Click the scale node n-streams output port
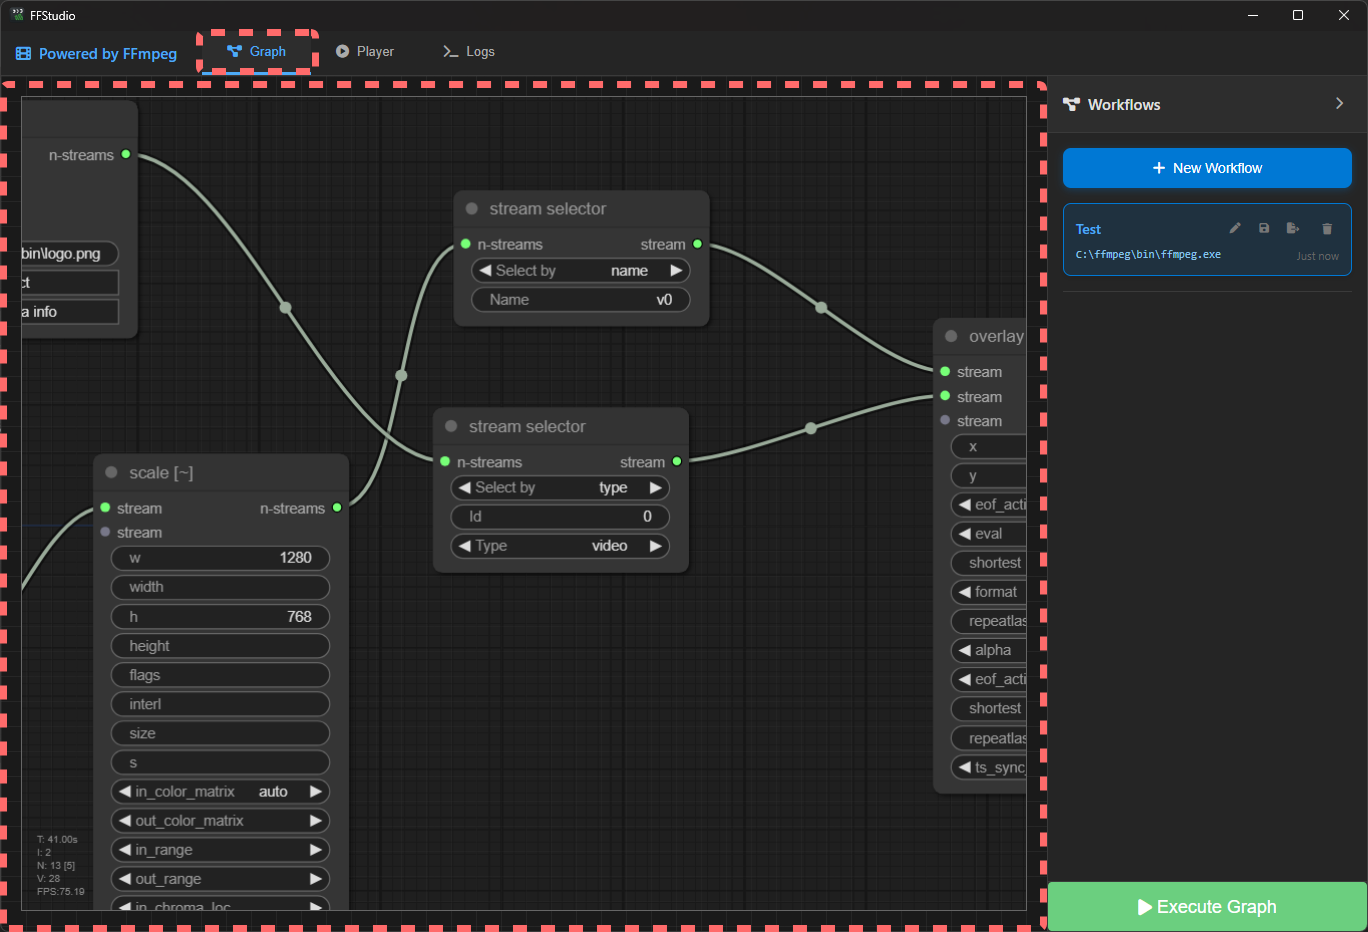Screen dimensions: 1368x932 pos(337,508)
